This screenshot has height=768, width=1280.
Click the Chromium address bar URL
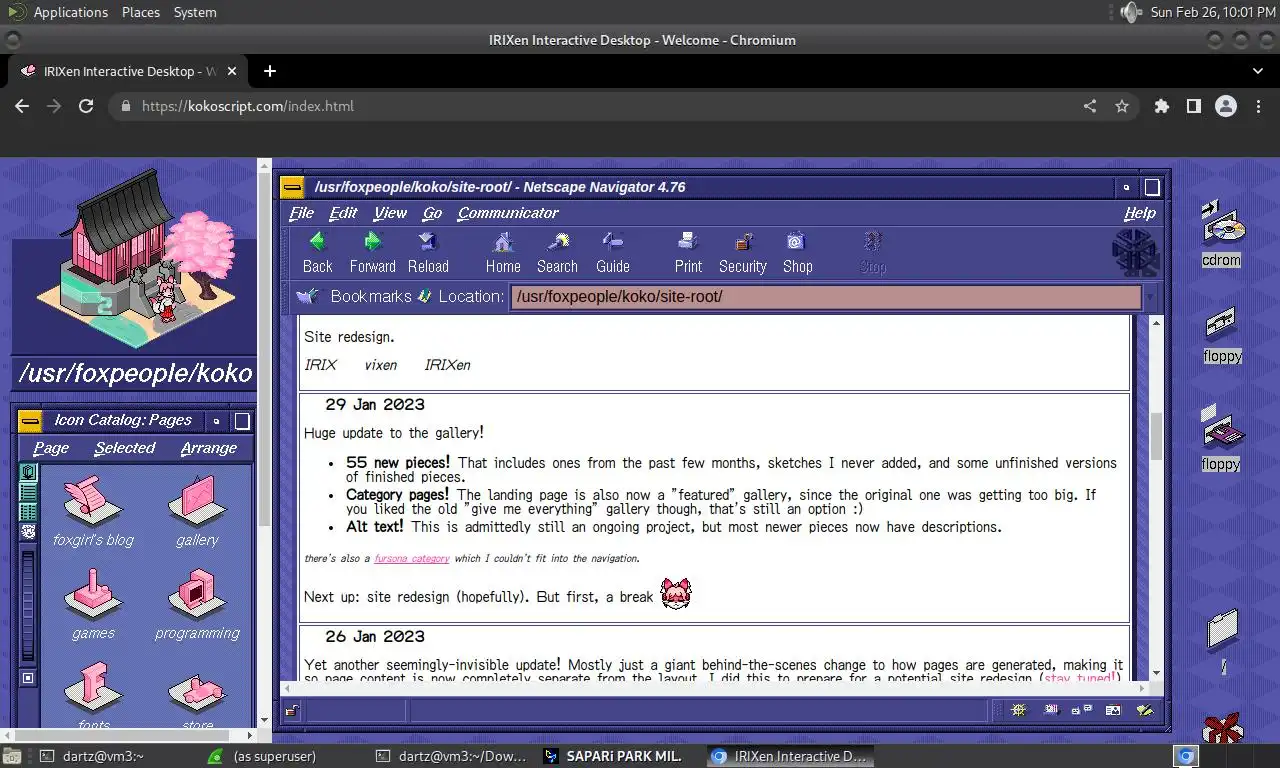pyautogui.click(x=248, y=106)
